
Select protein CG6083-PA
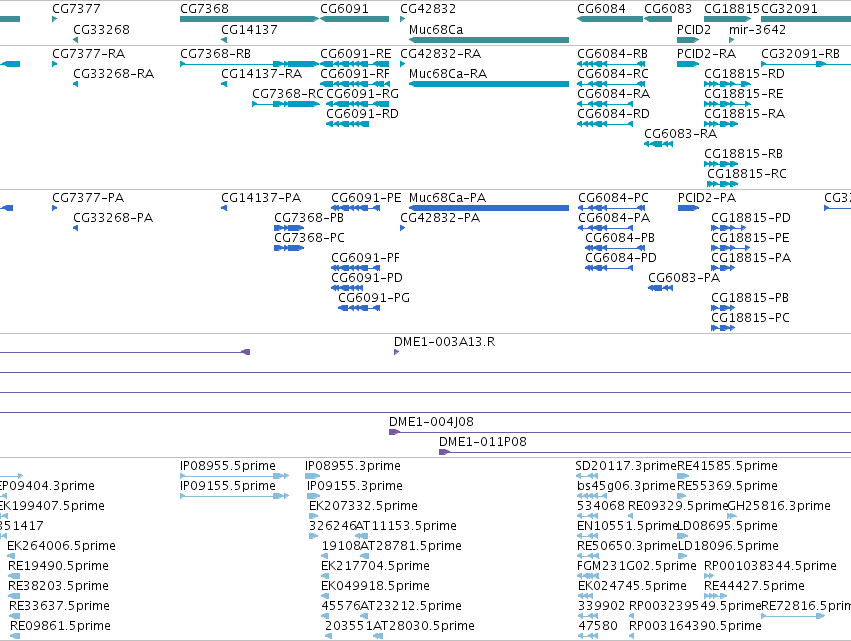coord(661,288)
